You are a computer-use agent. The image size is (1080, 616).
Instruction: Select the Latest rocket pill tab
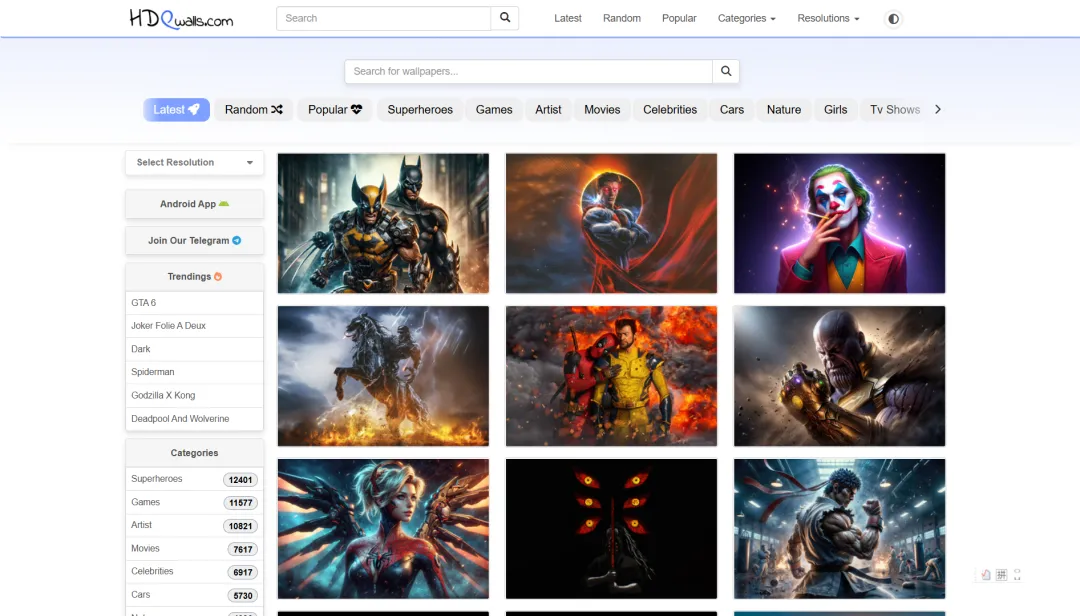click(x=176, y=110)
